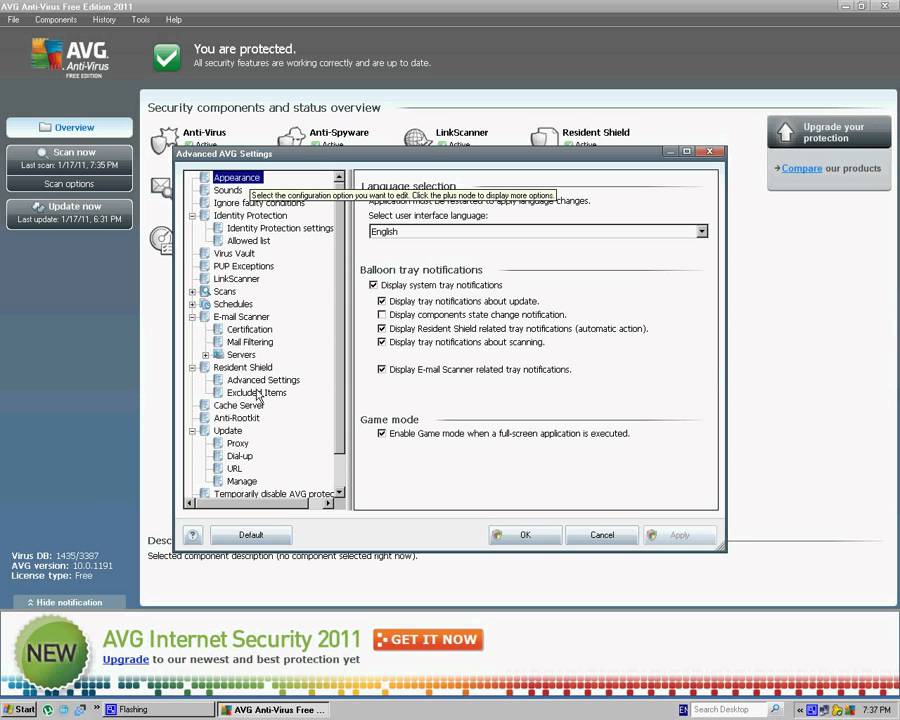
Task: Click the Overview folder icon
Action: (45, 127)
